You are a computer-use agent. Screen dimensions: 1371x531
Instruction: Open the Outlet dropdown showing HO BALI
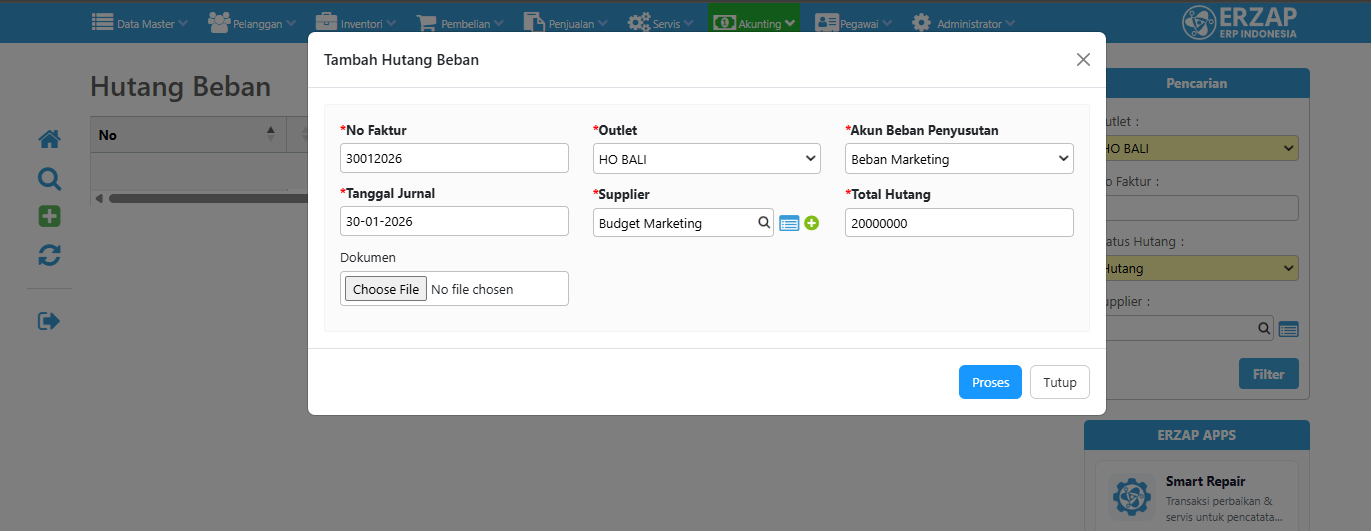[706, 159]
